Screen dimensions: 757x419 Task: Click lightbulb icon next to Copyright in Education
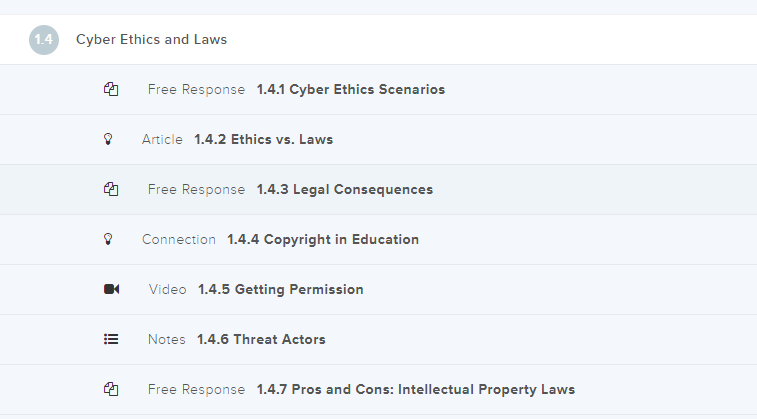point(109,240)
